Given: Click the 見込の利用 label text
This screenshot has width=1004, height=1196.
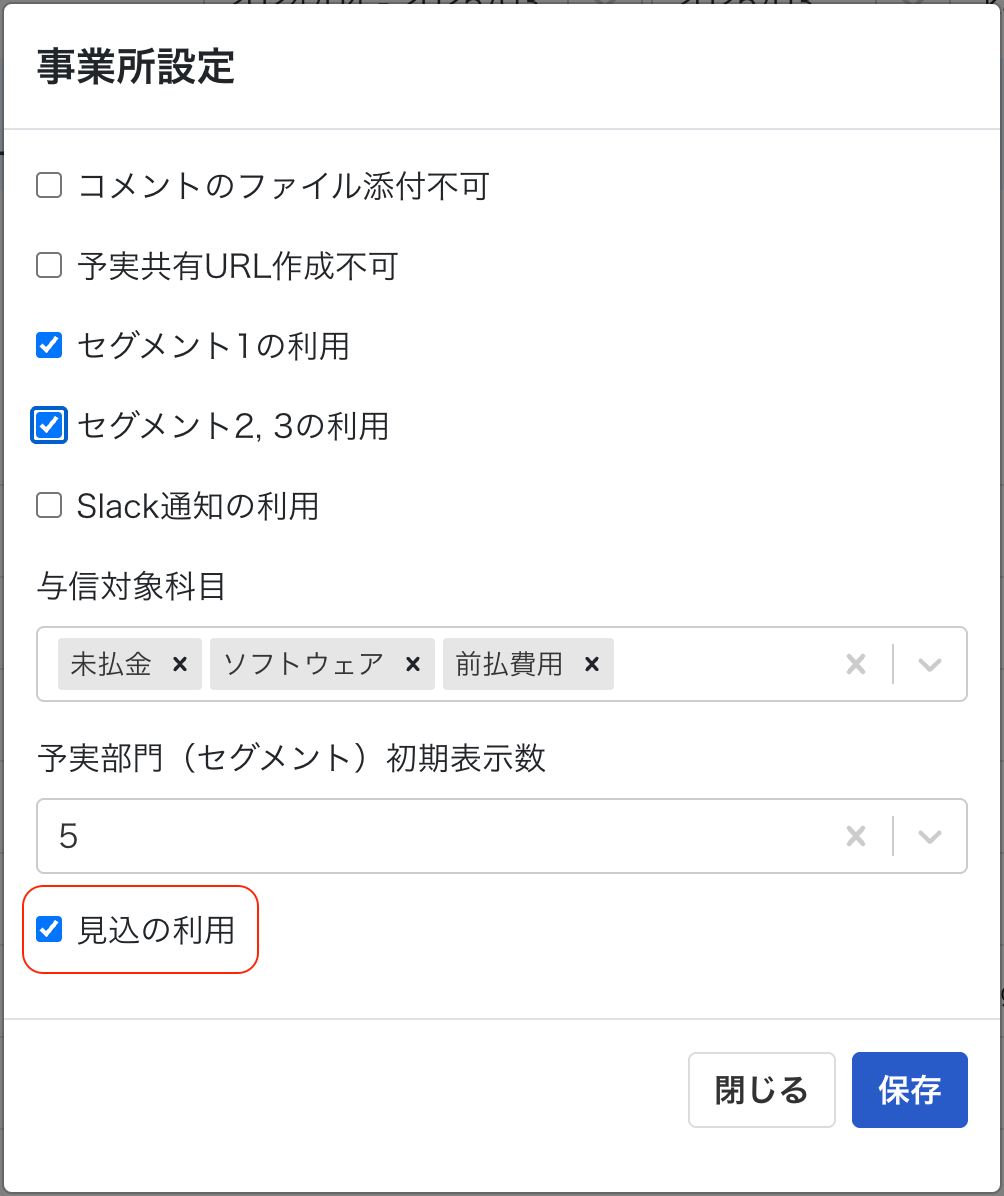Looking at the screenshot, I should pos(156,931).
